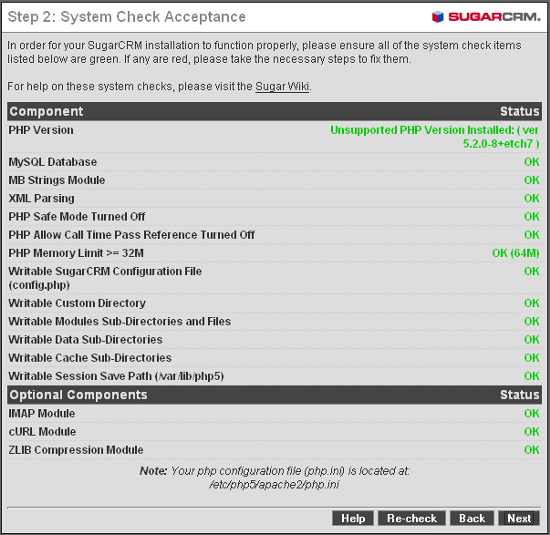Click the Re-check button
Screen dimensions: 550x535
[x=412, y=518]
